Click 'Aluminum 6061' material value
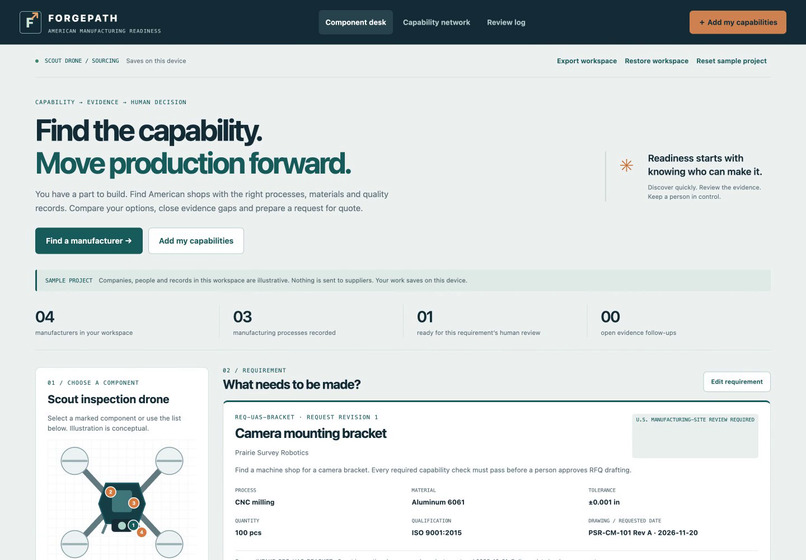Viewport: 806px width, 560px height. click(438, 502)
